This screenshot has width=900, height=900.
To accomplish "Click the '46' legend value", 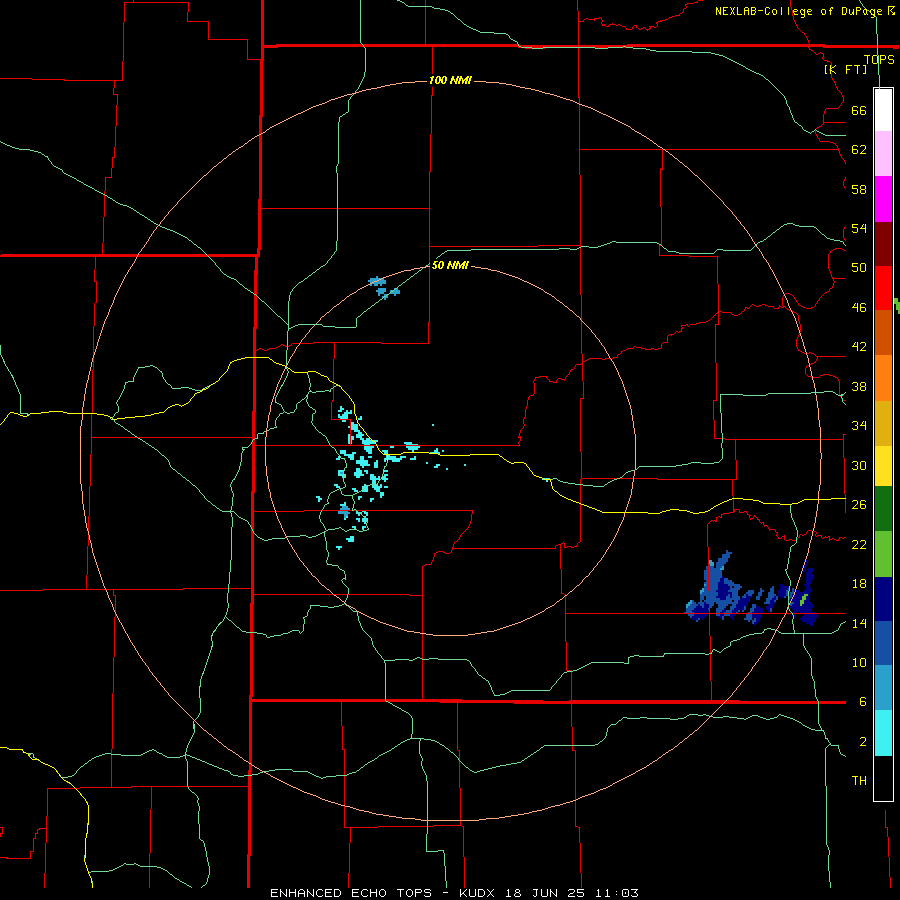I will (859, 308).
